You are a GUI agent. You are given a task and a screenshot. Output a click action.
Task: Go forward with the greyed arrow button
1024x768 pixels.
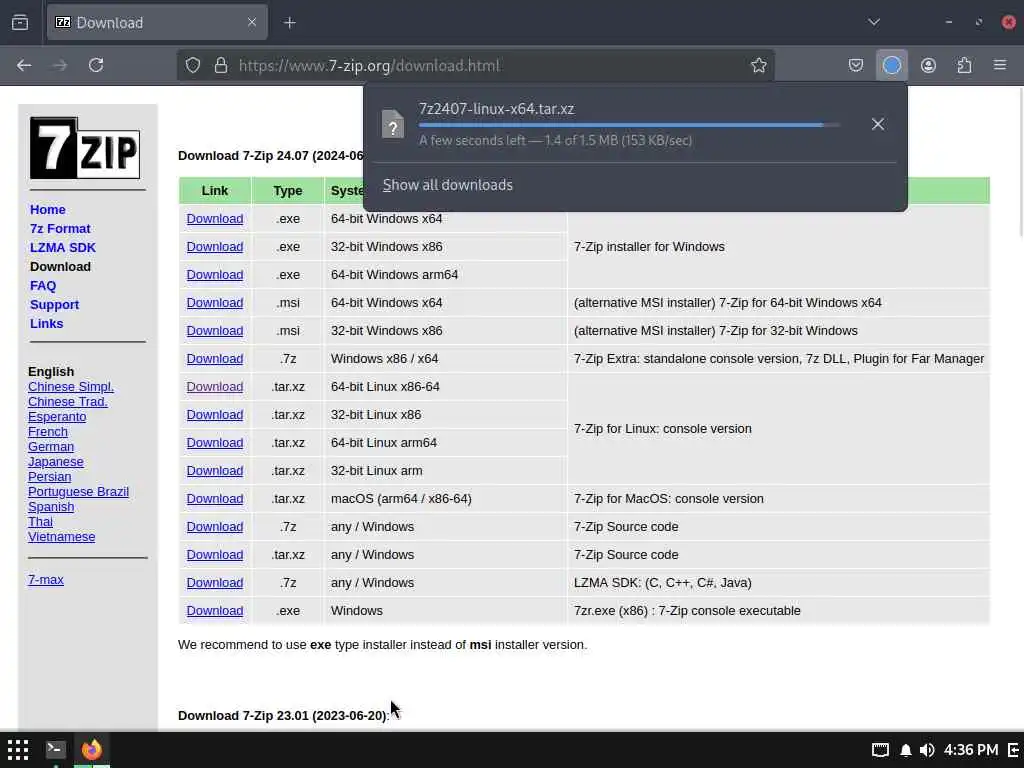click(59, 65)
